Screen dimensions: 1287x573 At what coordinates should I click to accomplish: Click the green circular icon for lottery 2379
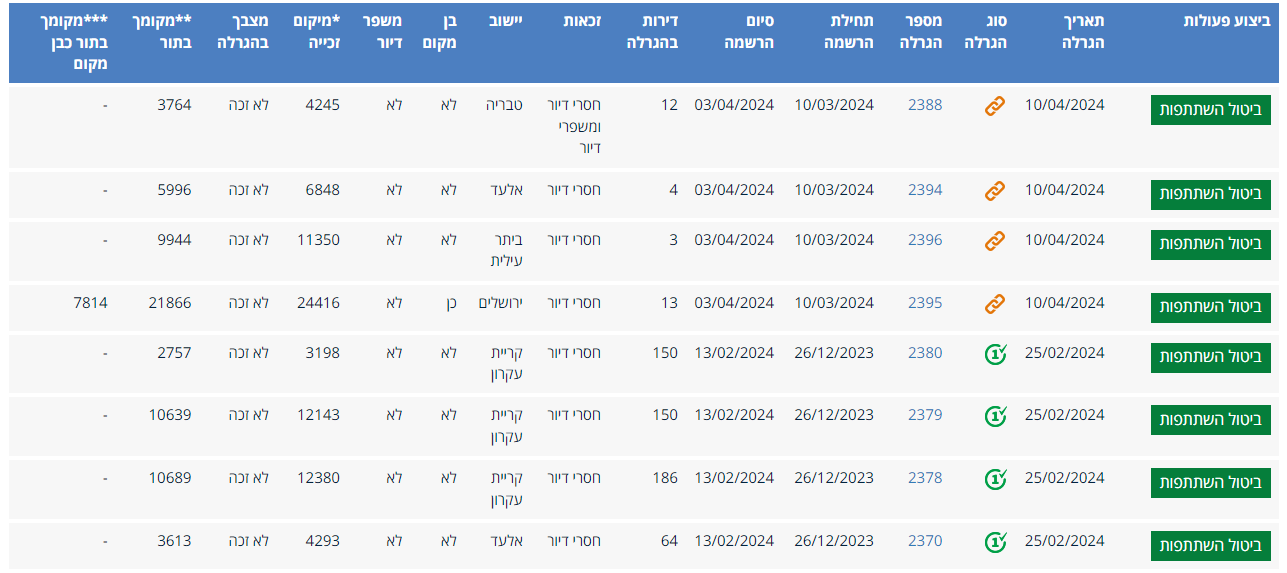994,416
